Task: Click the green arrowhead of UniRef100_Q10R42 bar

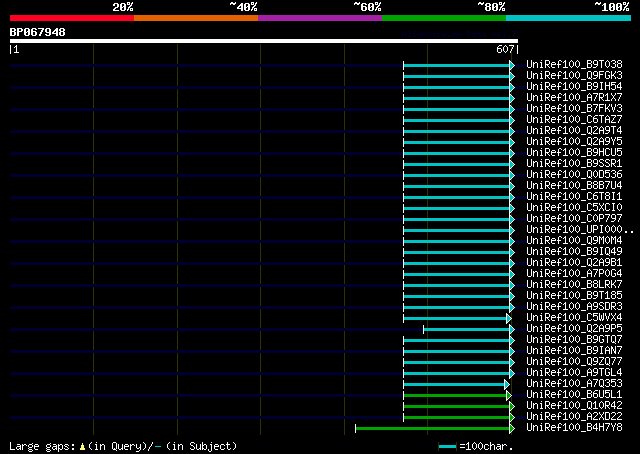Action: (512, 407)
